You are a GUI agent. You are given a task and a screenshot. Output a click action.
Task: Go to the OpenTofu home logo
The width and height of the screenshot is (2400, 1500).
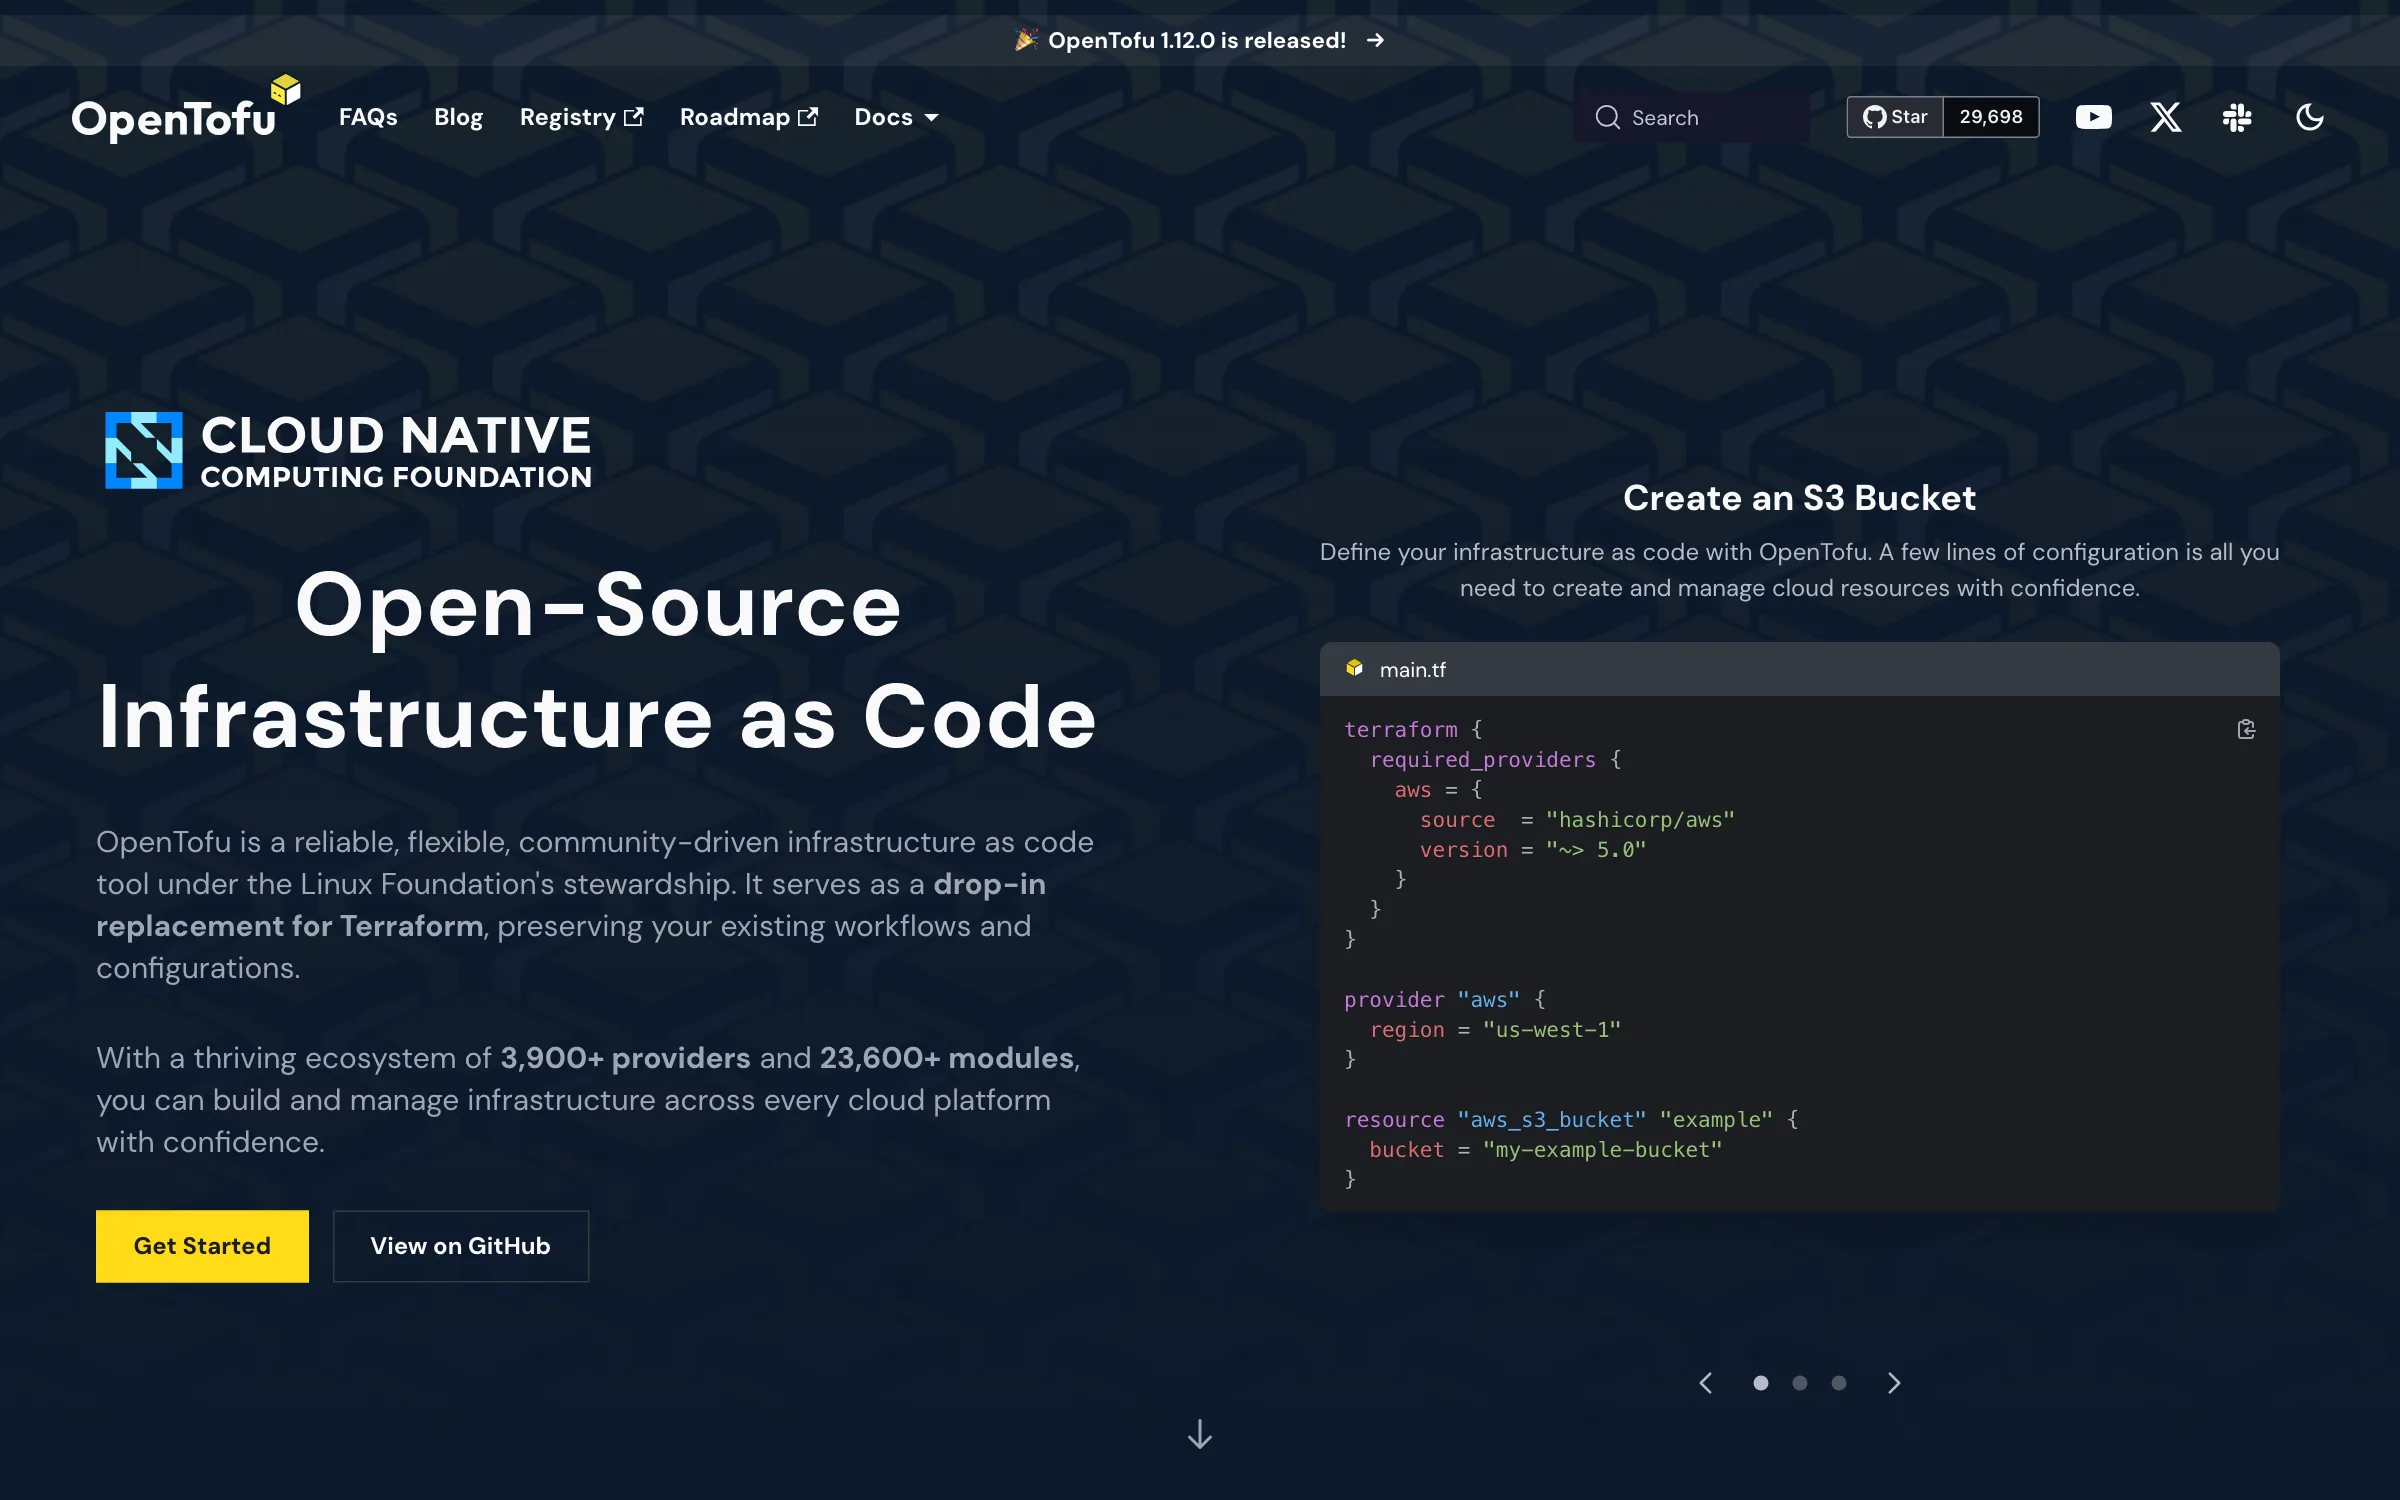tap(186, 110)
